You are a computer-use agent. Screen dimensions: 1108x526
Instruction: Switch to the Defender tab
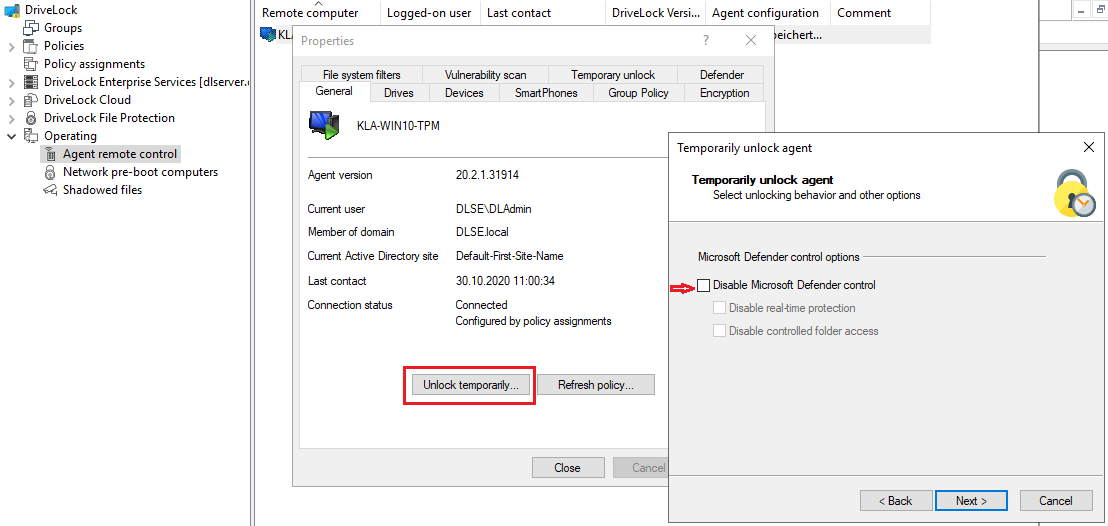tap(721, 74)
